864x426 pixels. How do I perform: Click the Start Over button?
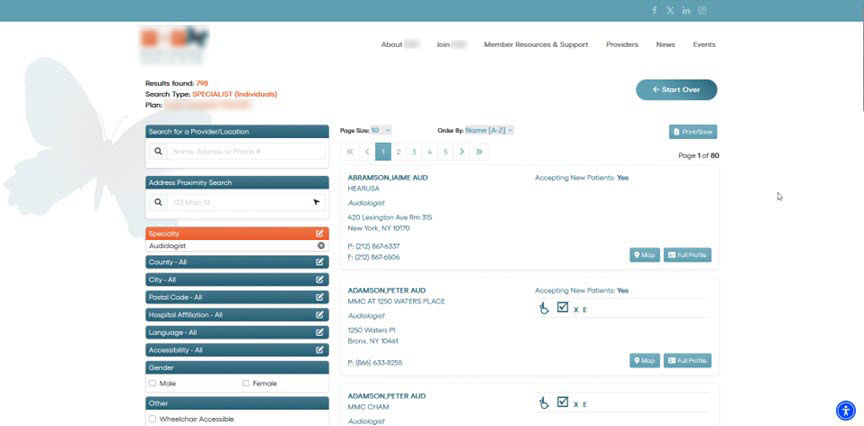676,89
